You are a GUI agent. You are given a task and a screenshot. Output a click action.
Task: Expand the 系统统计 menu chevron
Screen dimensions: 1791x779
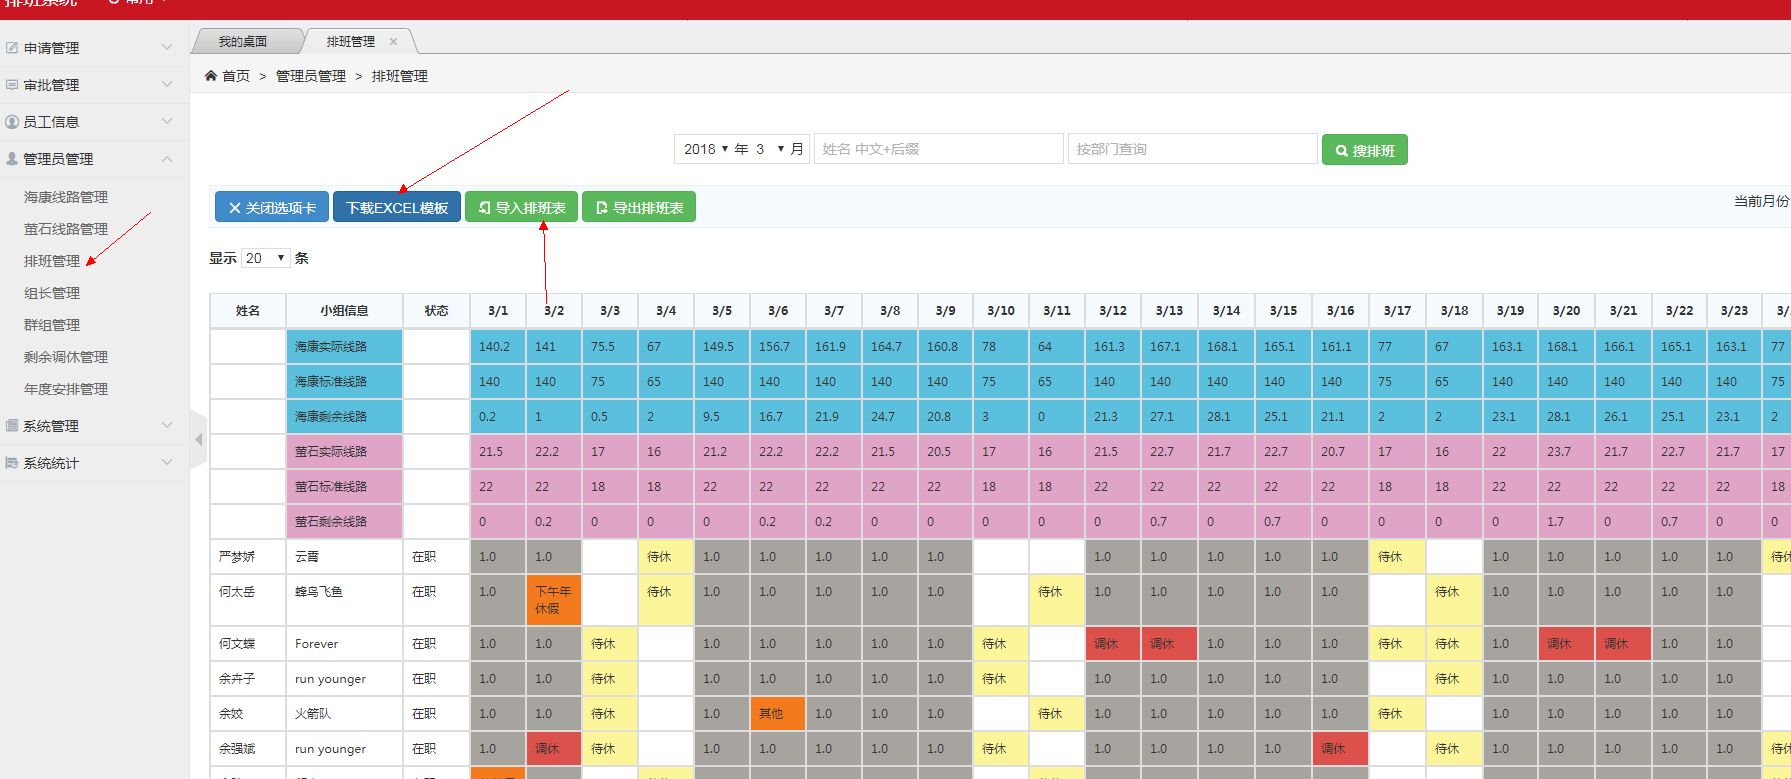pyautogui.click(x=167, y=462)
